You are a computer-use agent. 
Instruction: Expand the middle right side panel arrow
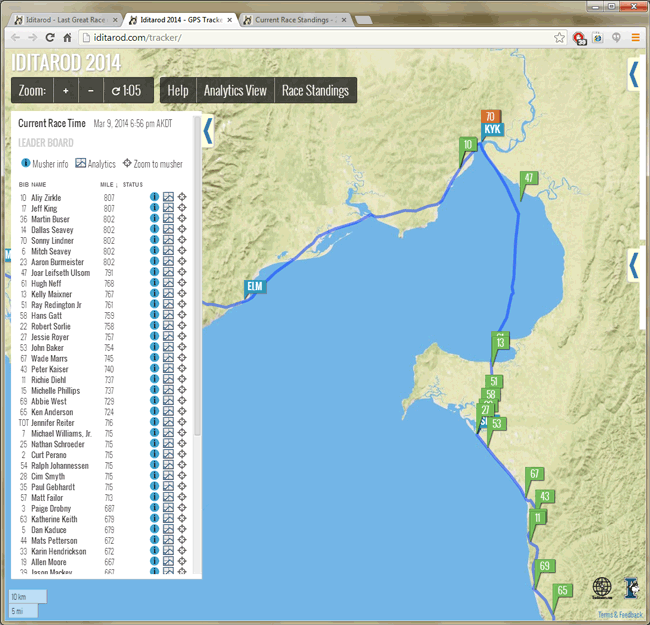point(633,265)
